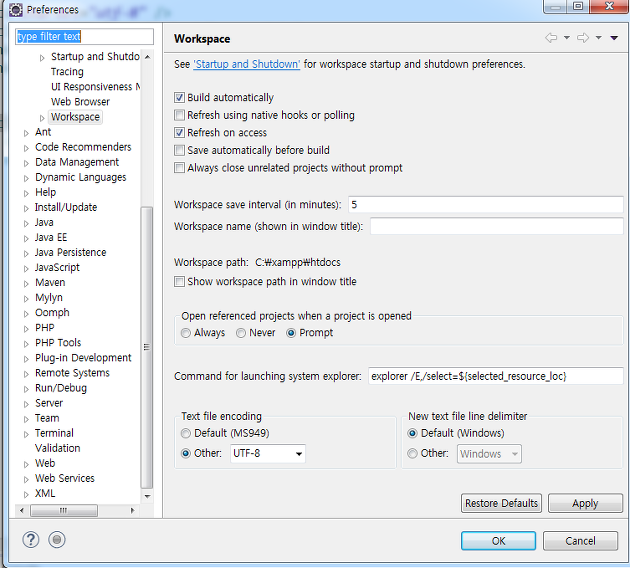Expand the XML tree node
This screenshot has width=630, height=568.
click(26, 494)
